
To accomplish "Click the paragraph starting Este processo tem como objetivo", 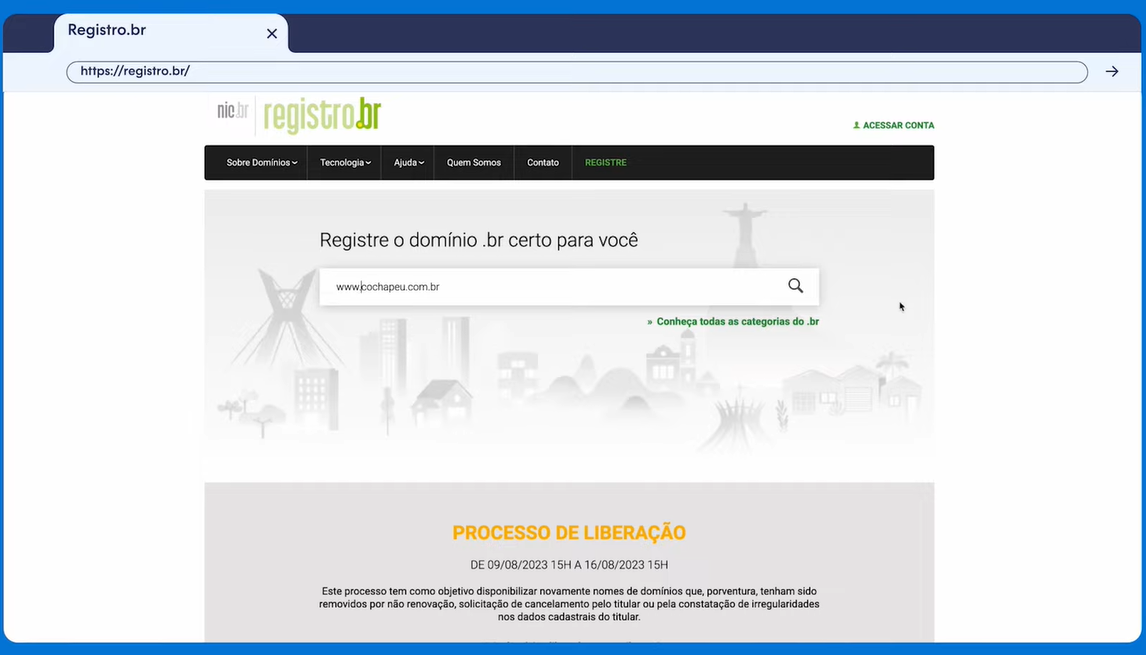I will click(569, 604).
